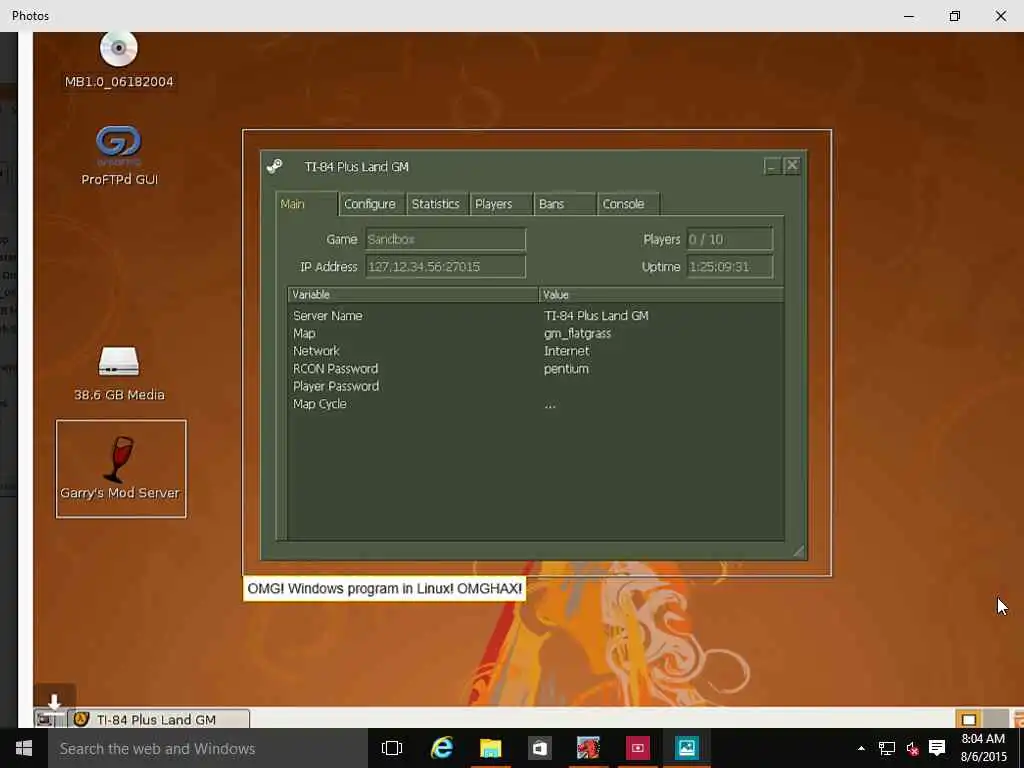The width and height of the screenshot is (1024, 768).
Task: Launch Garry's Mod Server wine icon
Action: pyautogui.click(x=120, y=469)
